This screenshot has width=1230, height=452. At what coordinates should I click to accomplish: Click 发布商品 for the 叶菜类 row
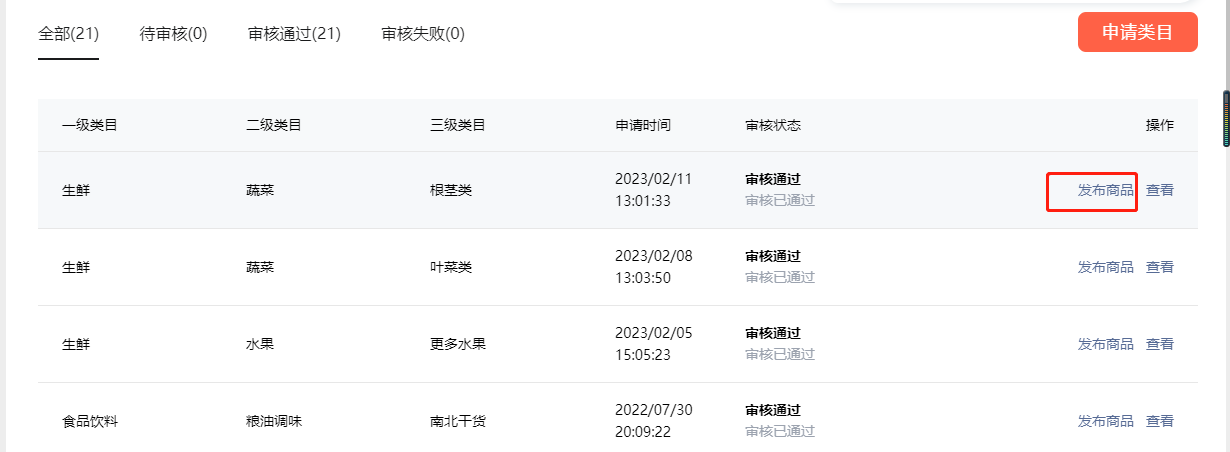point(1106,267)
